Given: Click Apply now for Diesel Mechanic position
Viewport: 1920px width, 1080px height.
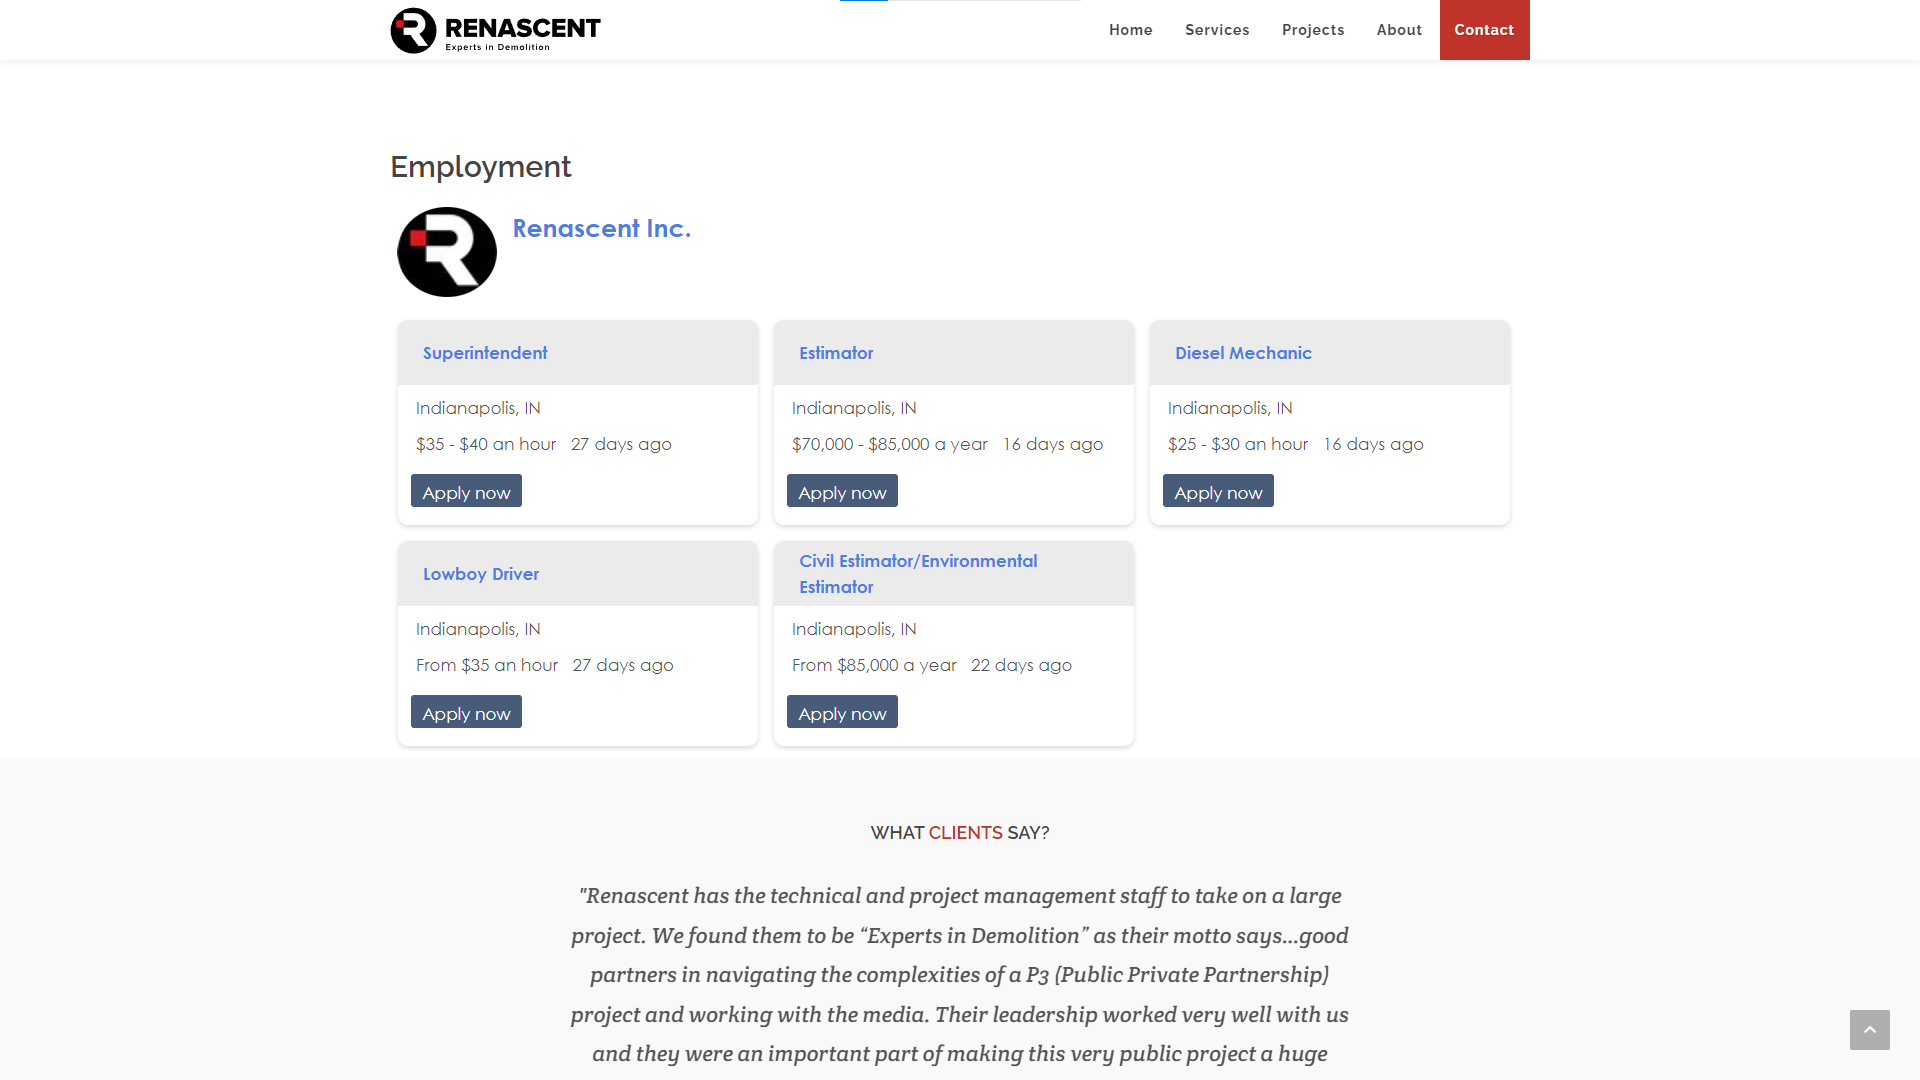Looking at the screenshot, I should 1217,491.
